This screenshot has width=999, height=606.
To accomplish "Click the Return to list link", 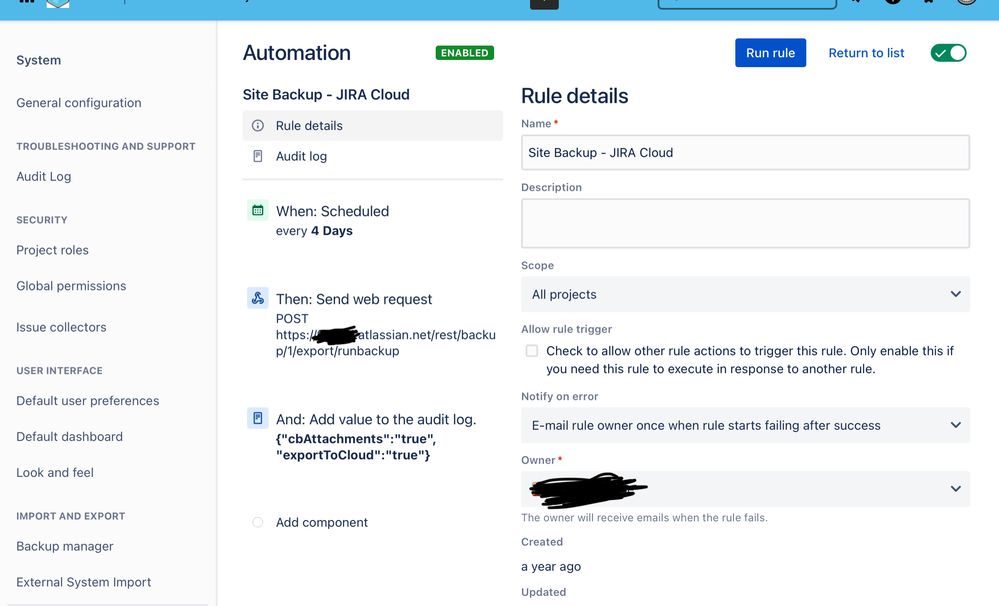I will point(866,53).
